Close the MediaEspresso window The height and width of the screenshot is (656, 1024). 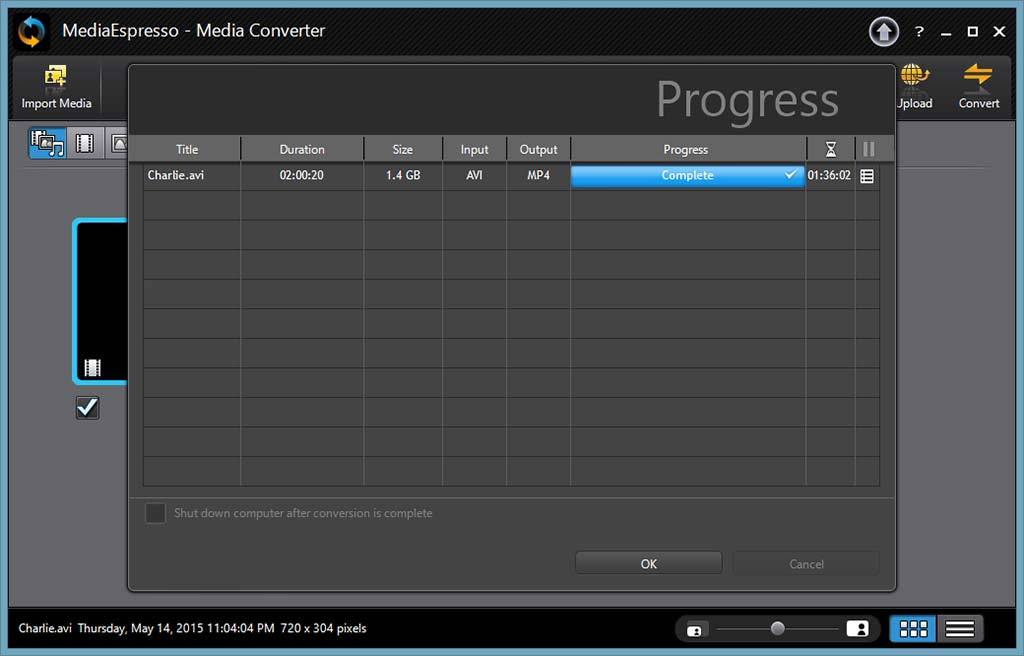(999, 31)
